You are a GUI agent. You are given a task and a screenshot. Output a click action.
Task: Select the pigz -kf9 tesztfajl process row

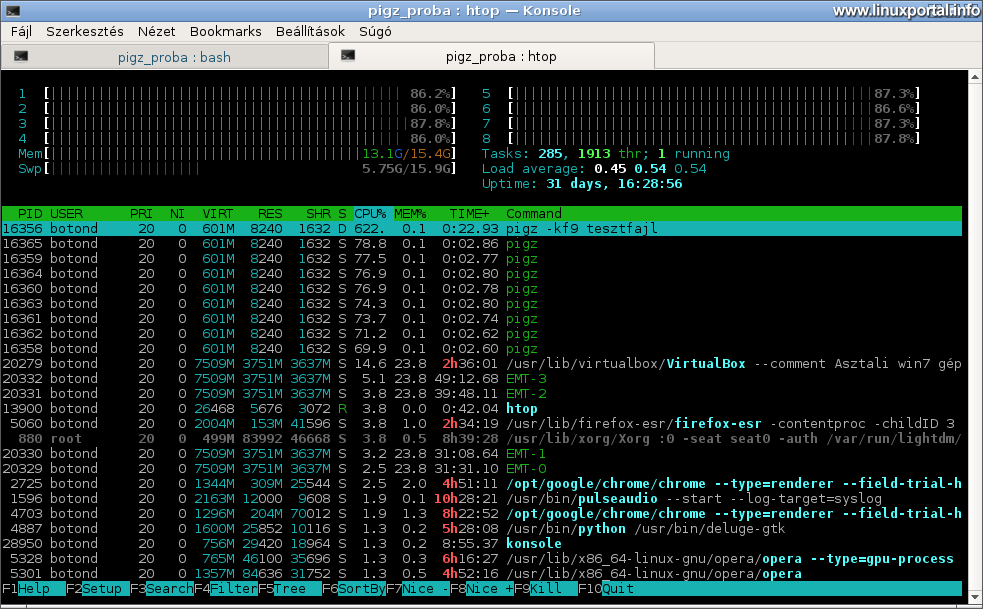[x=481, y=229]
